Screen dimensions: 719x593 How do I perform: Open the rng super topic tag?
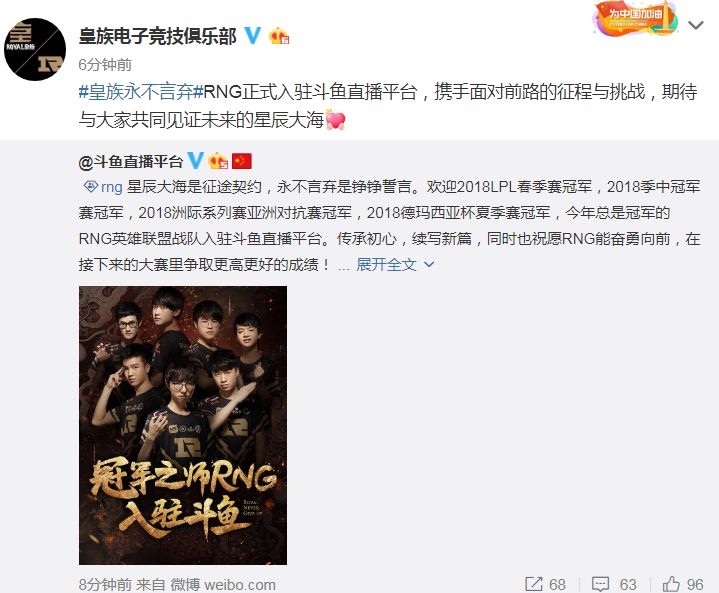pos(103,187)
